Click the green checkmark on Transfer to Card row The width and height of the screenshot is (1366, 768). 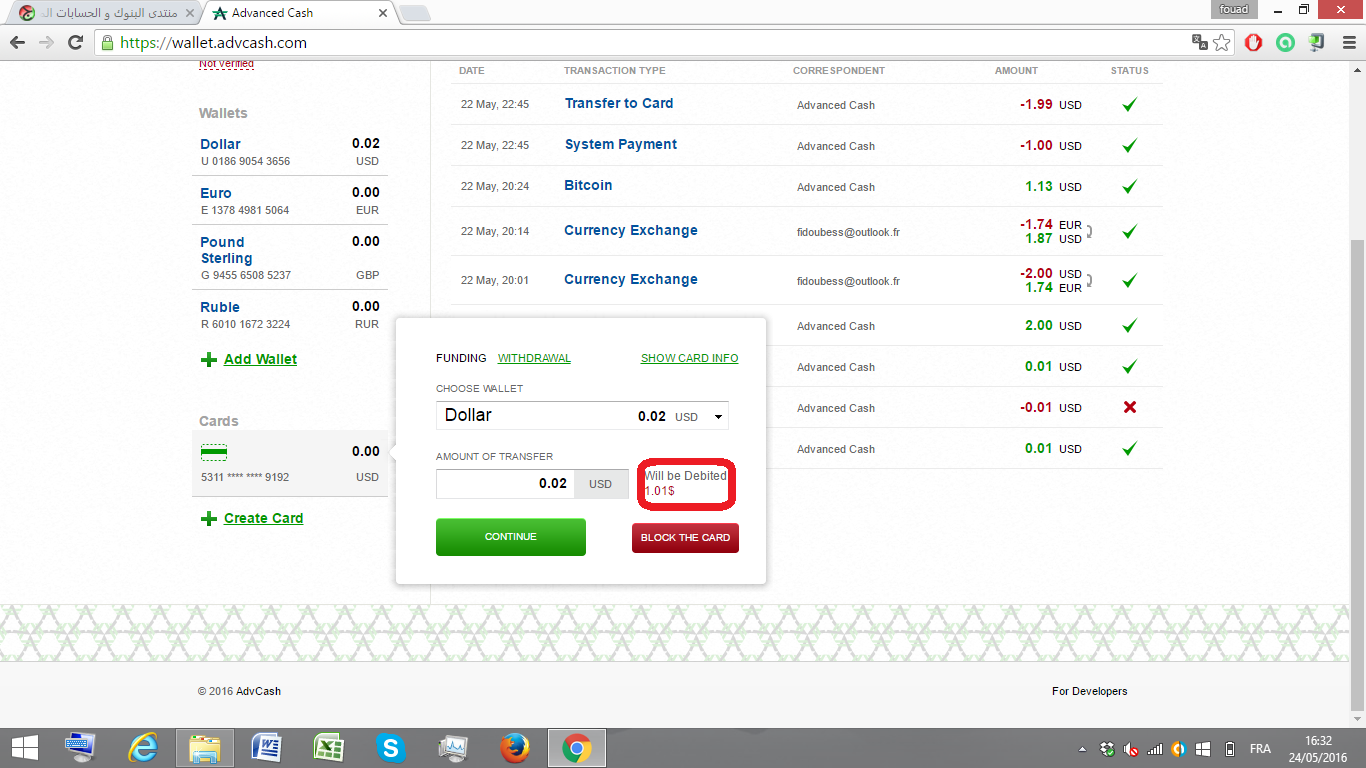[1129, 104]
